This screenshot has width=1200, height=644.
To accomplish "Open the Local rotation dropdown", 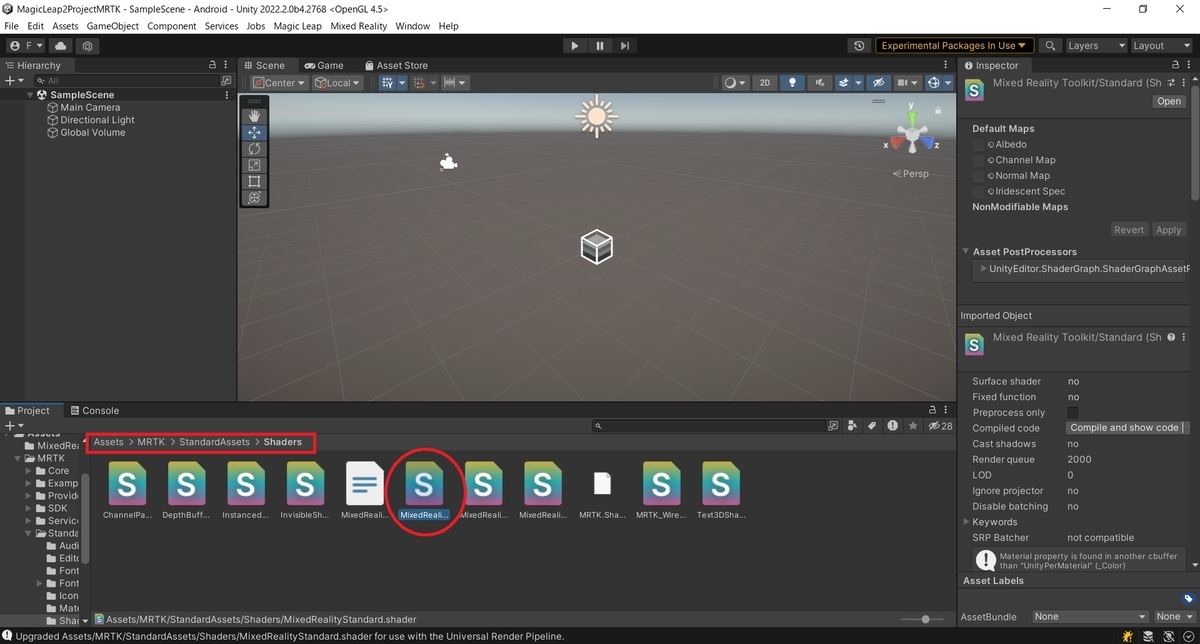I will pos(338,83).
